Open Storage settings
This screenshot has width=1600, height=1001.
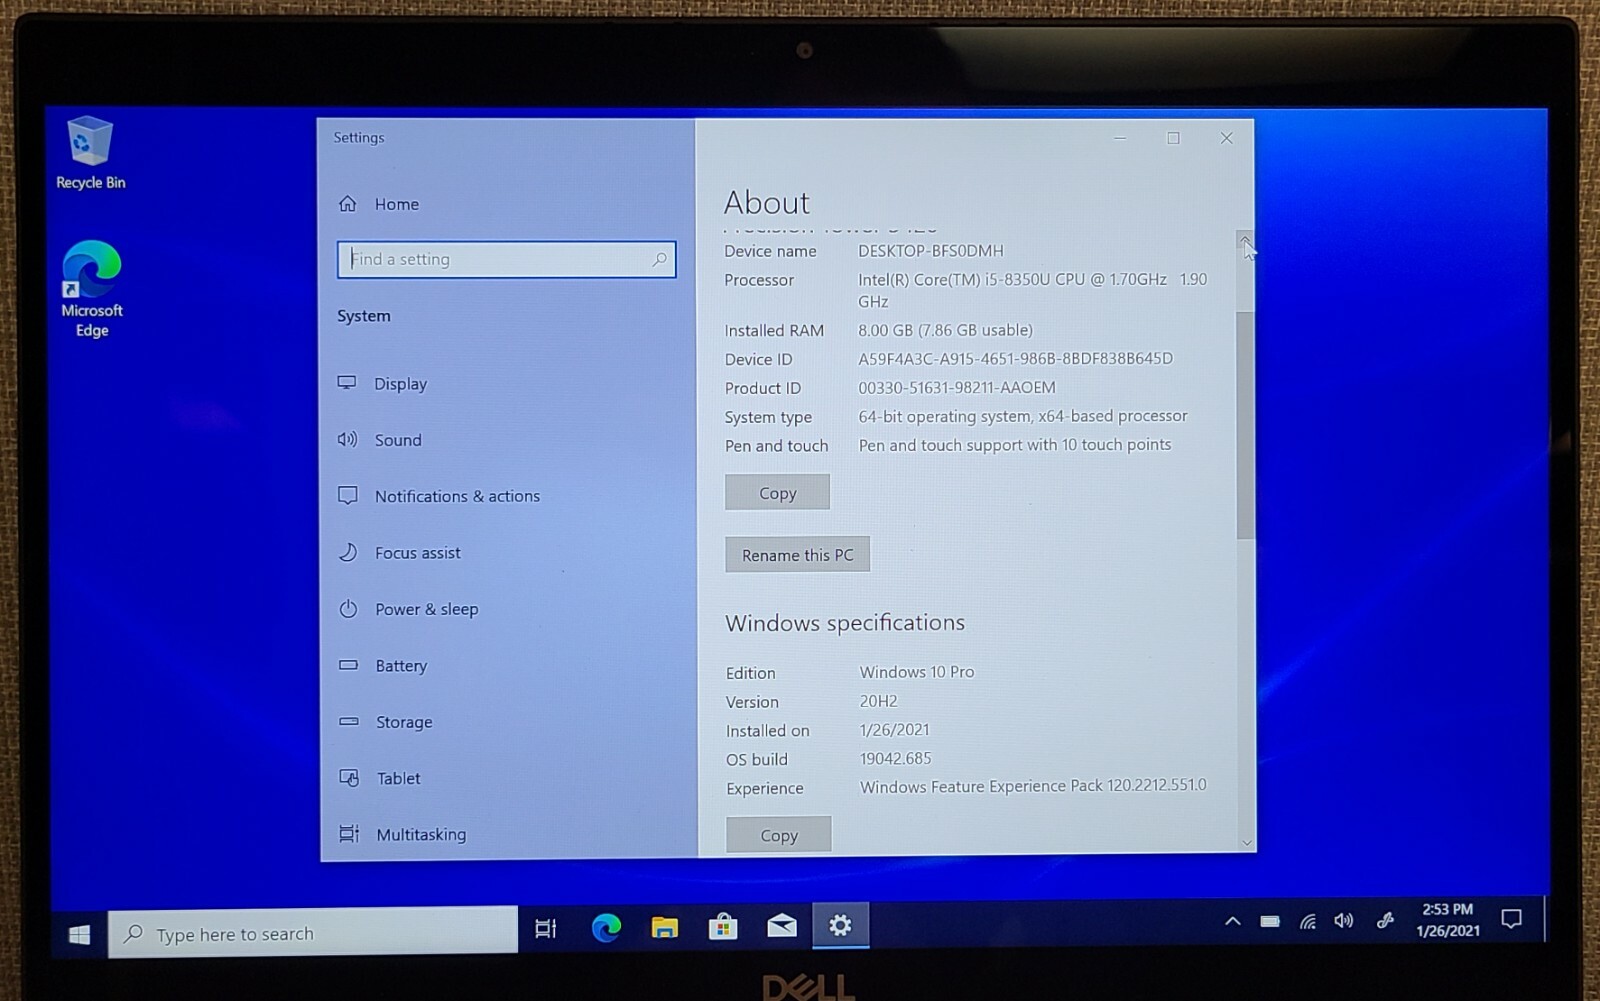pos(386,722)
